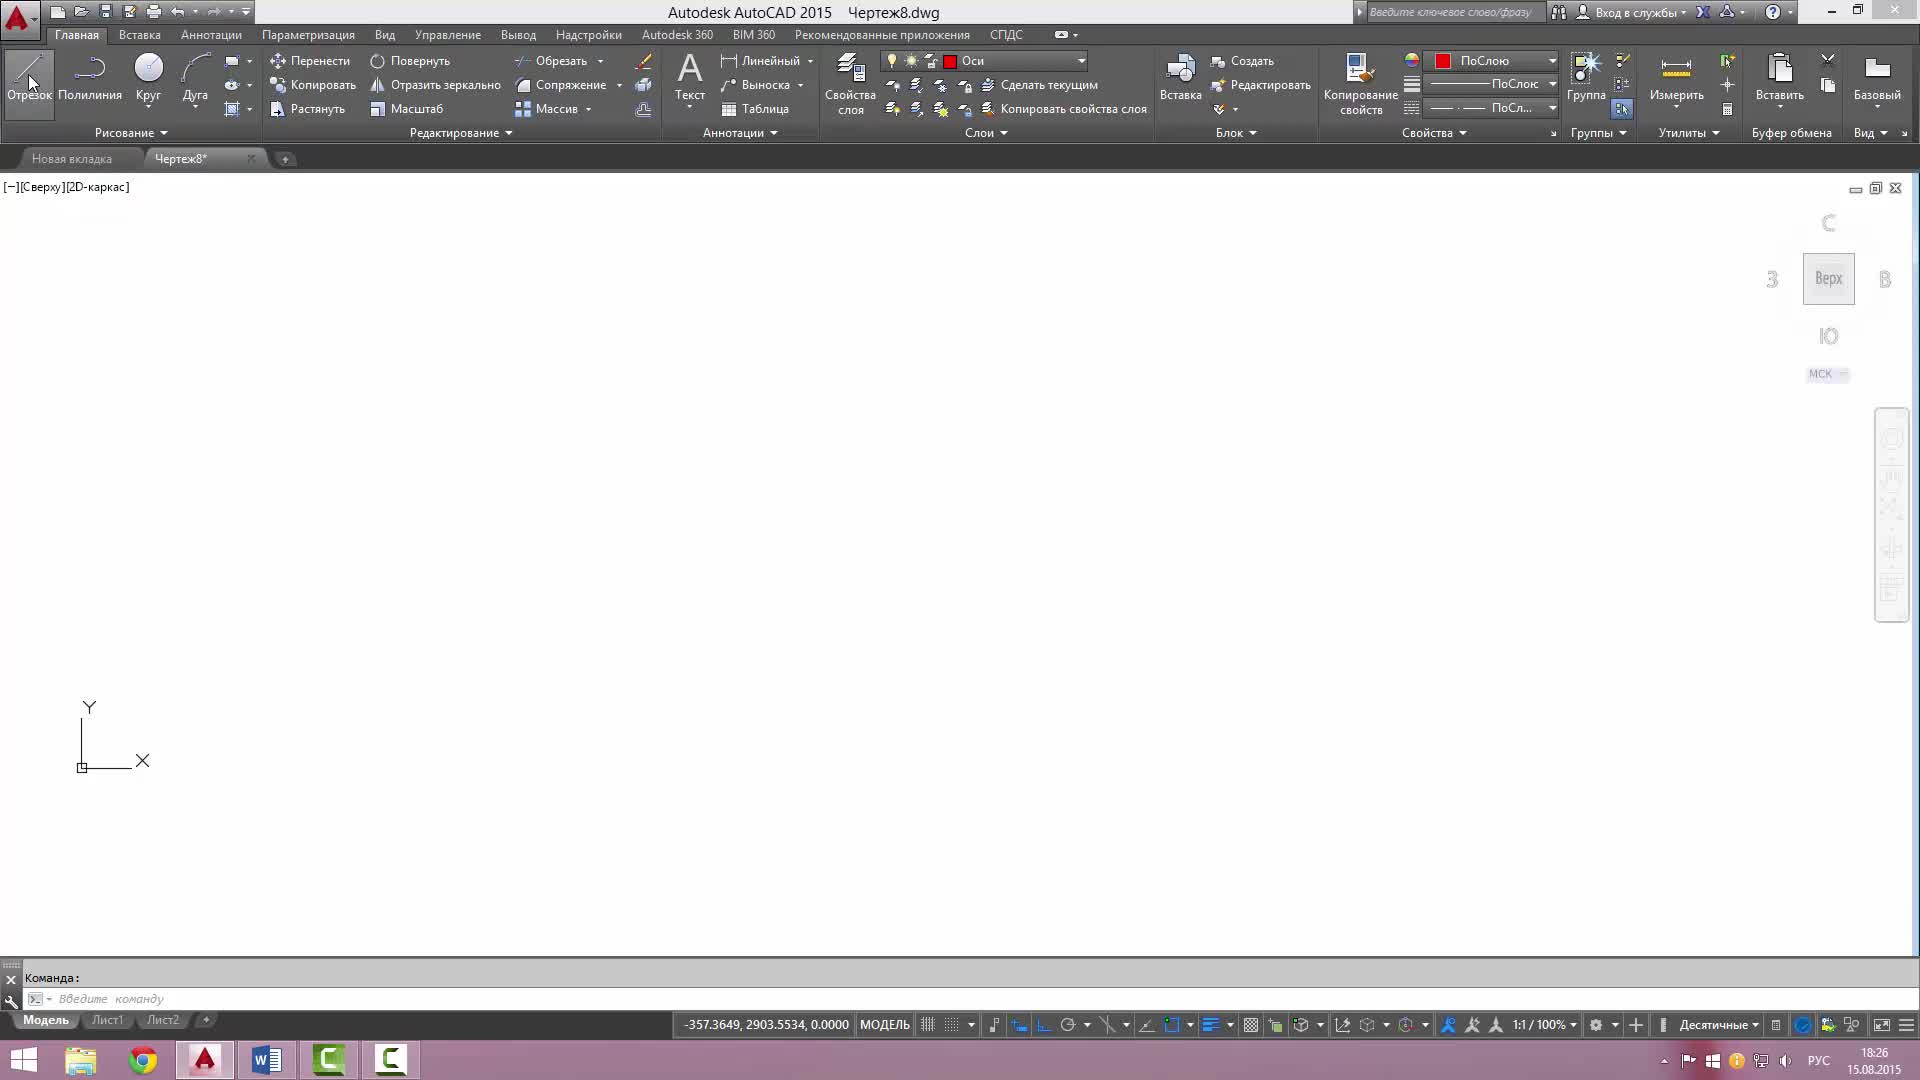Toggle polar tracking in status bar

point(1068,1025)
